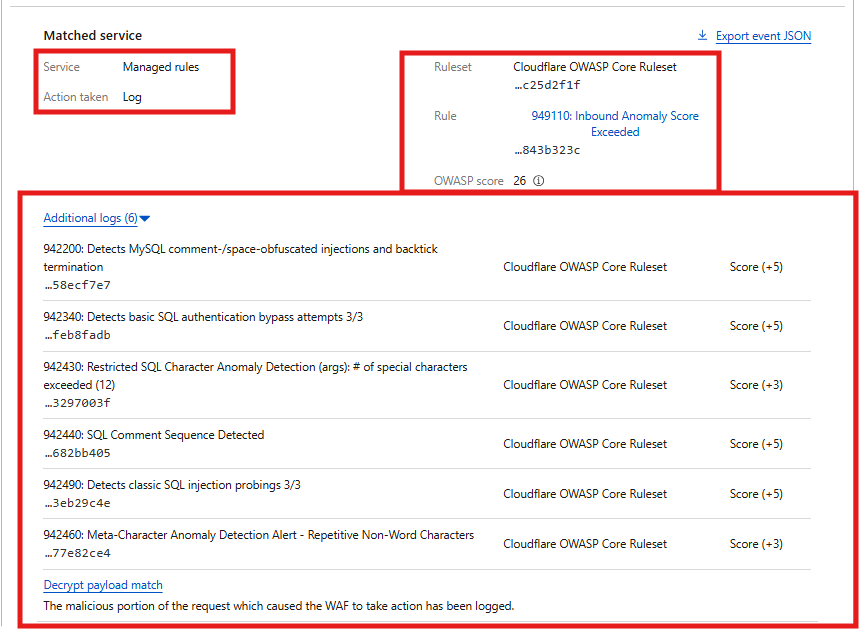
Task: Select the 942430 Restricted SQL Character Anomaly entry
Action: pyautogui.click(x=255, y=375)
